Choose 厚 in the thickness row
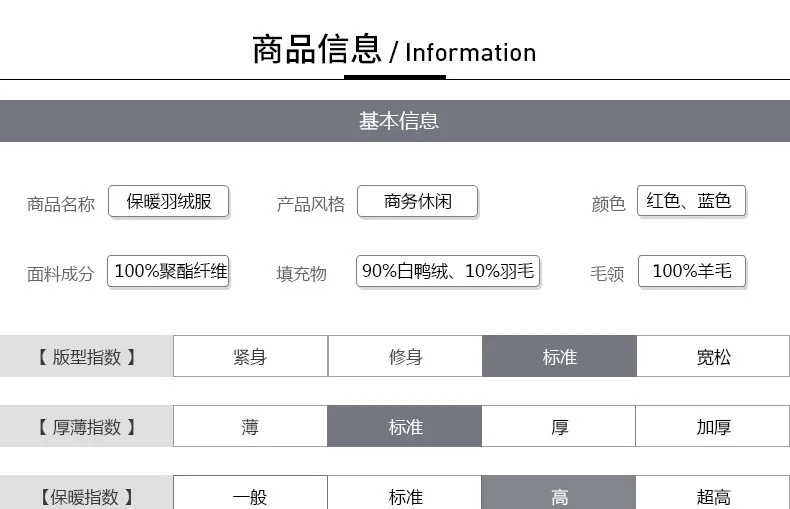Viewport: 790px width, 509px height. pos(559,426)
